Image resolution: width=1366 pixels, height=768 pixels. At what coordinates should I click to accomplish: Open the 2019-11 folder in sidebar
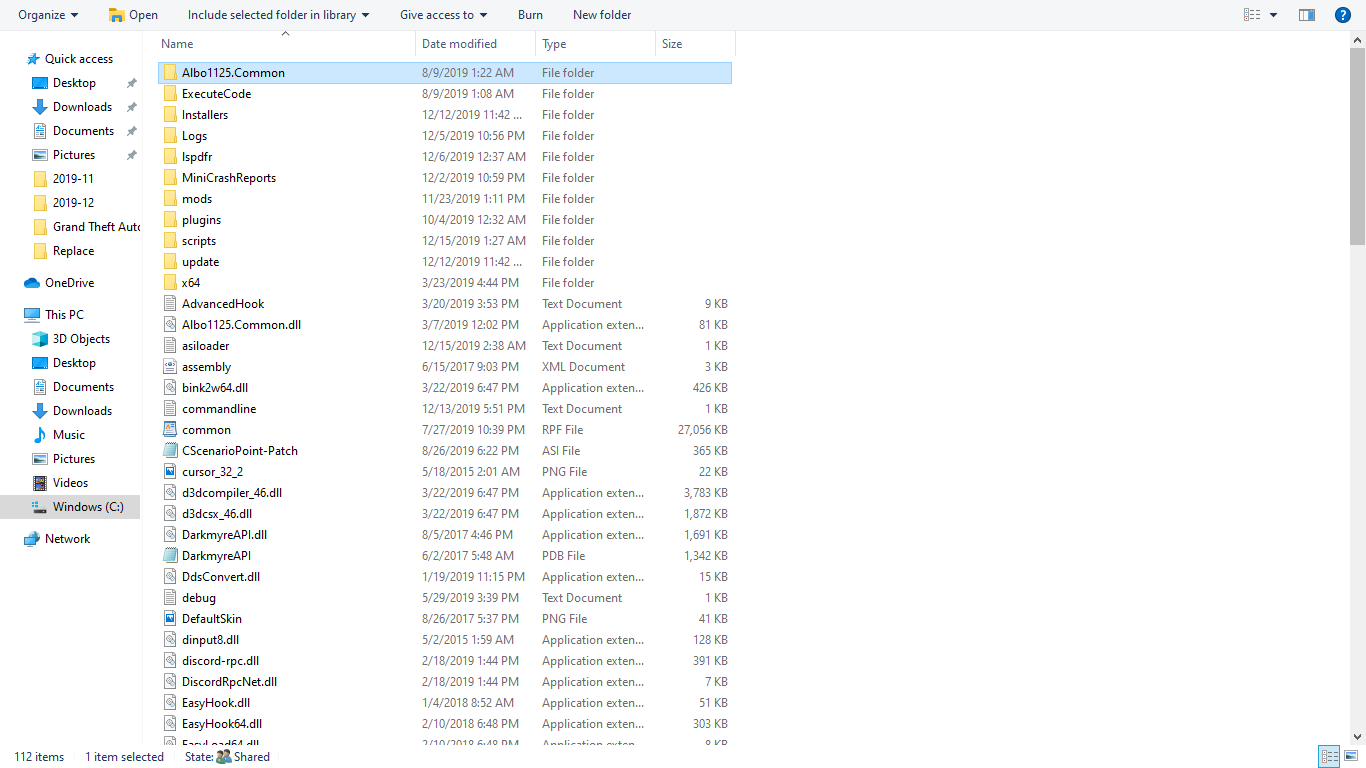point(73,179)
